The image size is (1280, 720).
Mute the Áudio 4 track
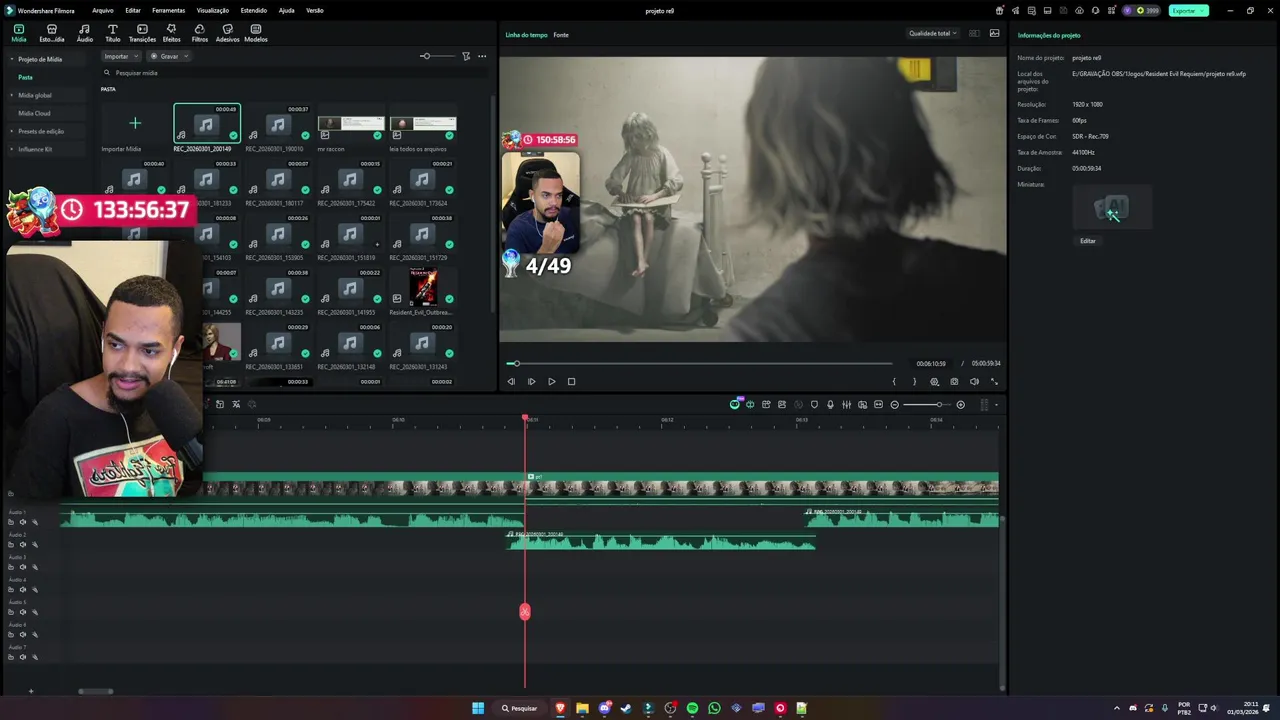click(x=23, y=590)
